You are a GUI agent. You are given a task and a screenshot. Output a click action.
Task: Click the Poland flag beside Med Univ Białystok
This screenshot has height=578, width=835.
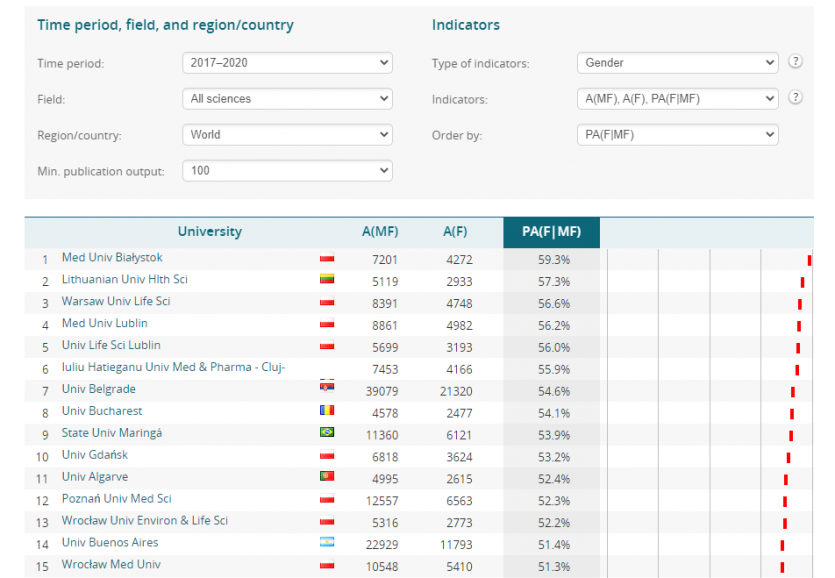[x=327, y=258]
